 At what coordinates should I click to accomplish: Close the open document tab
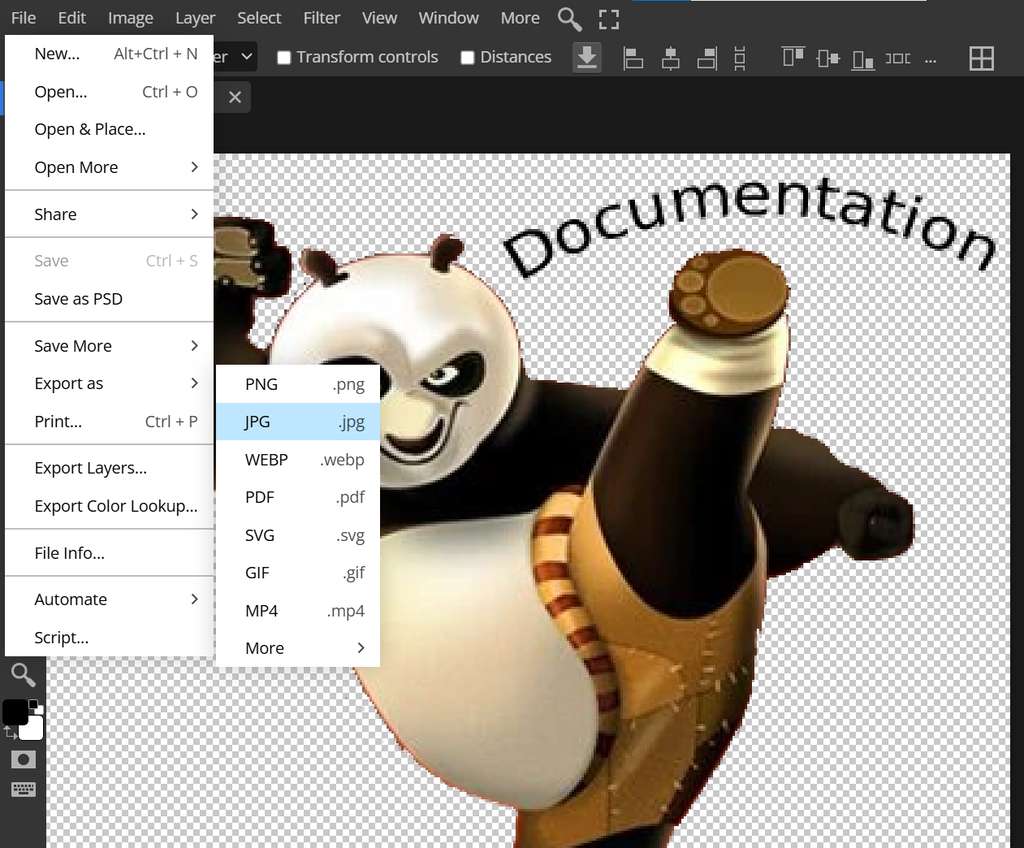point(235,97)
